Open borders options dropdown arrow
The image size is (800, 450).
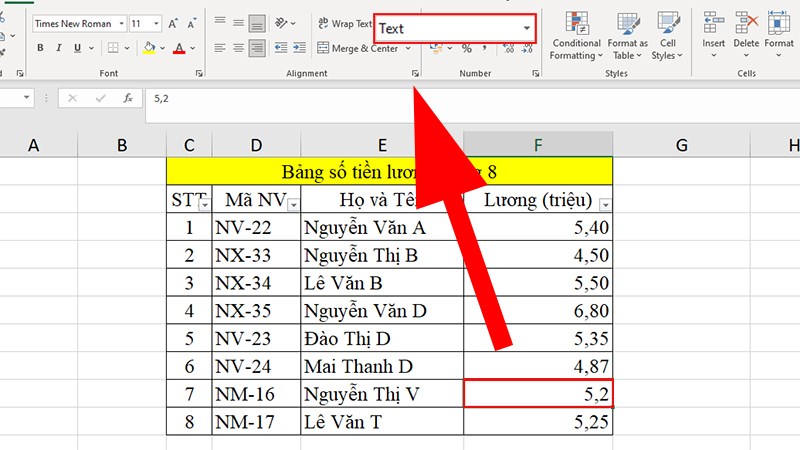click(127, 48)
